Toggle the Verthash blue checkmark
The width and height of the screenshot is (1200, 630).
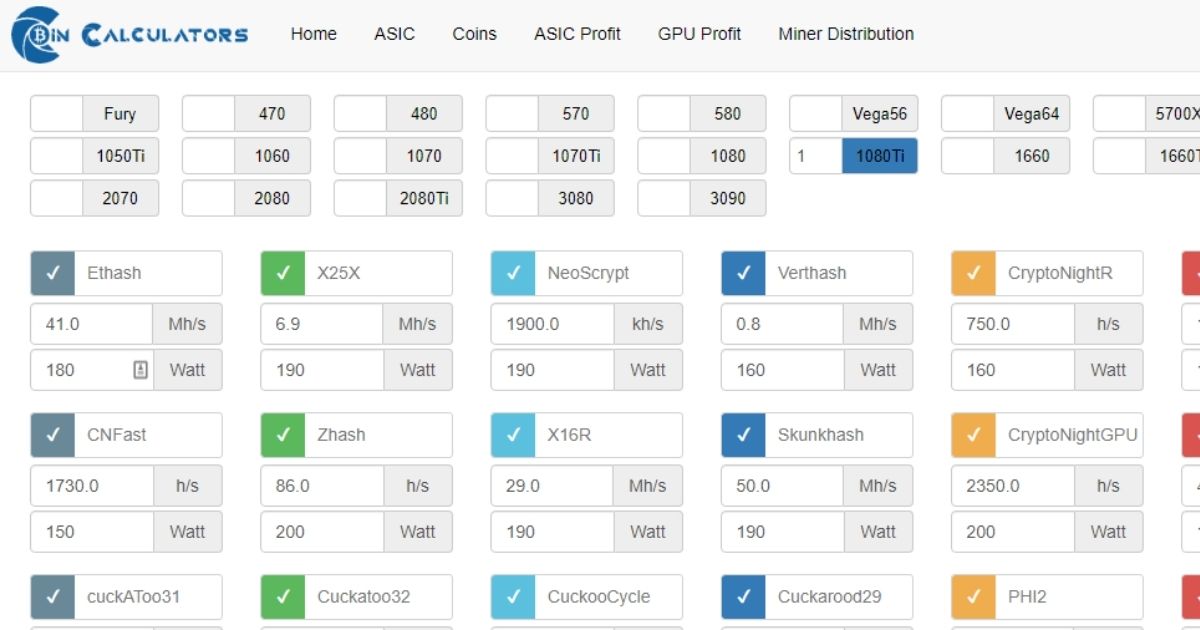(x=743, y=273)
